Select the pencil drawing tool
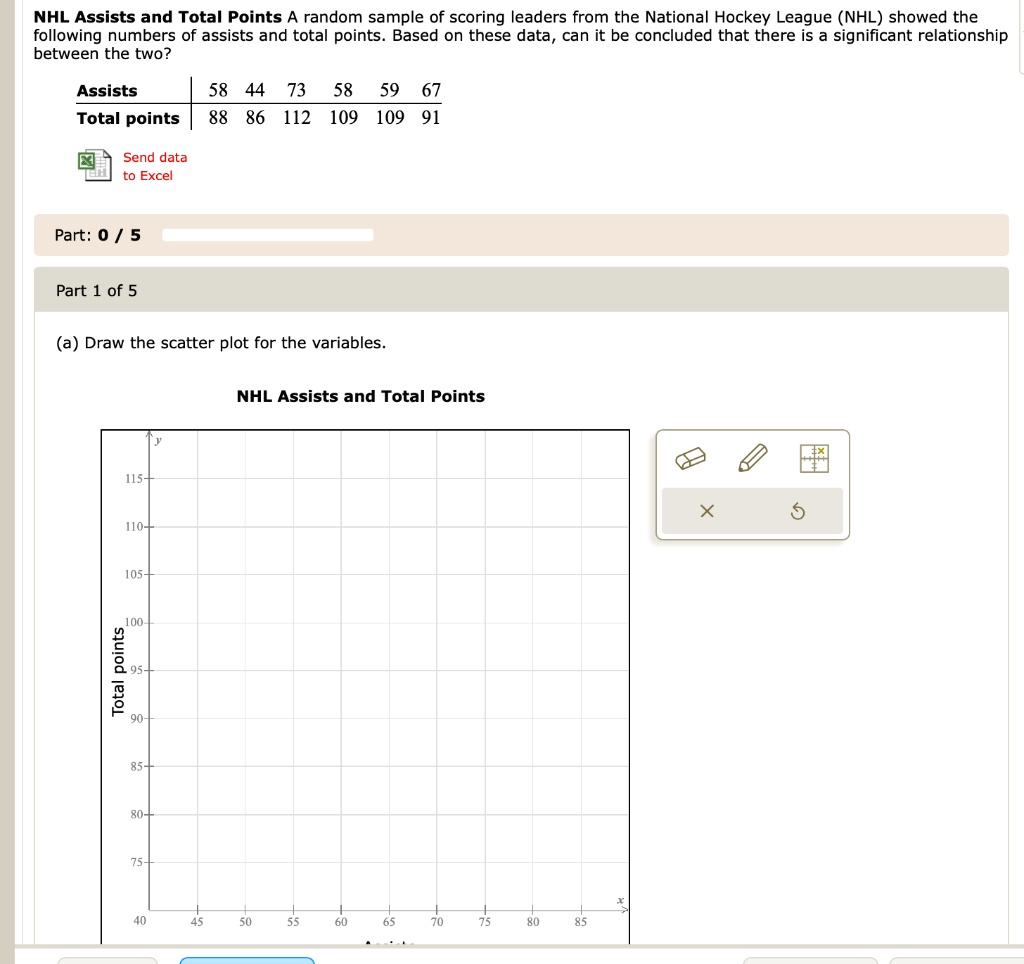Image resolution: width=1024 pixels, height=964 pixels. [751, 459]
